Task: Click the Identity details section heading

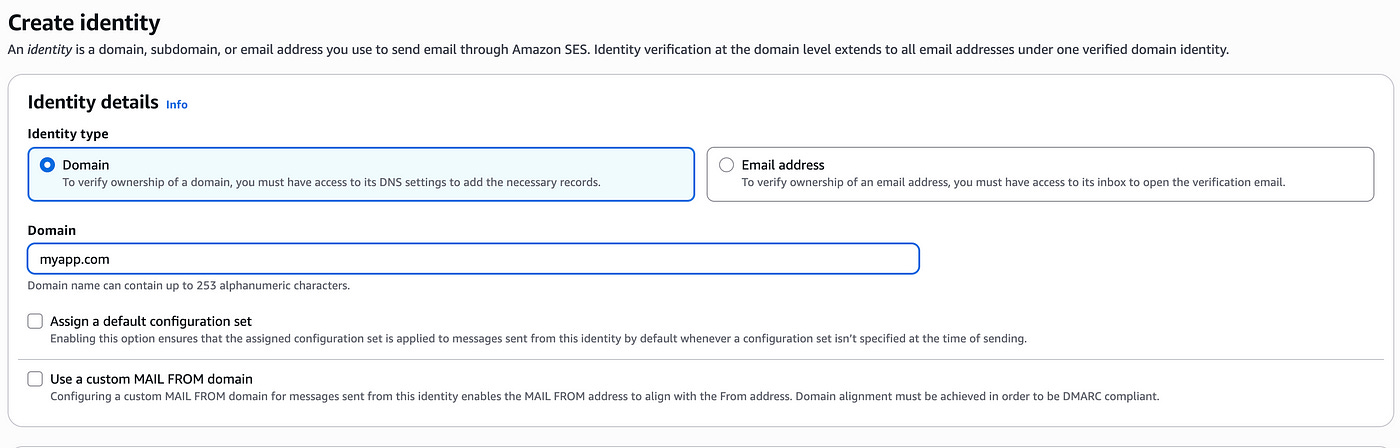Action: (x=93, y=102)
